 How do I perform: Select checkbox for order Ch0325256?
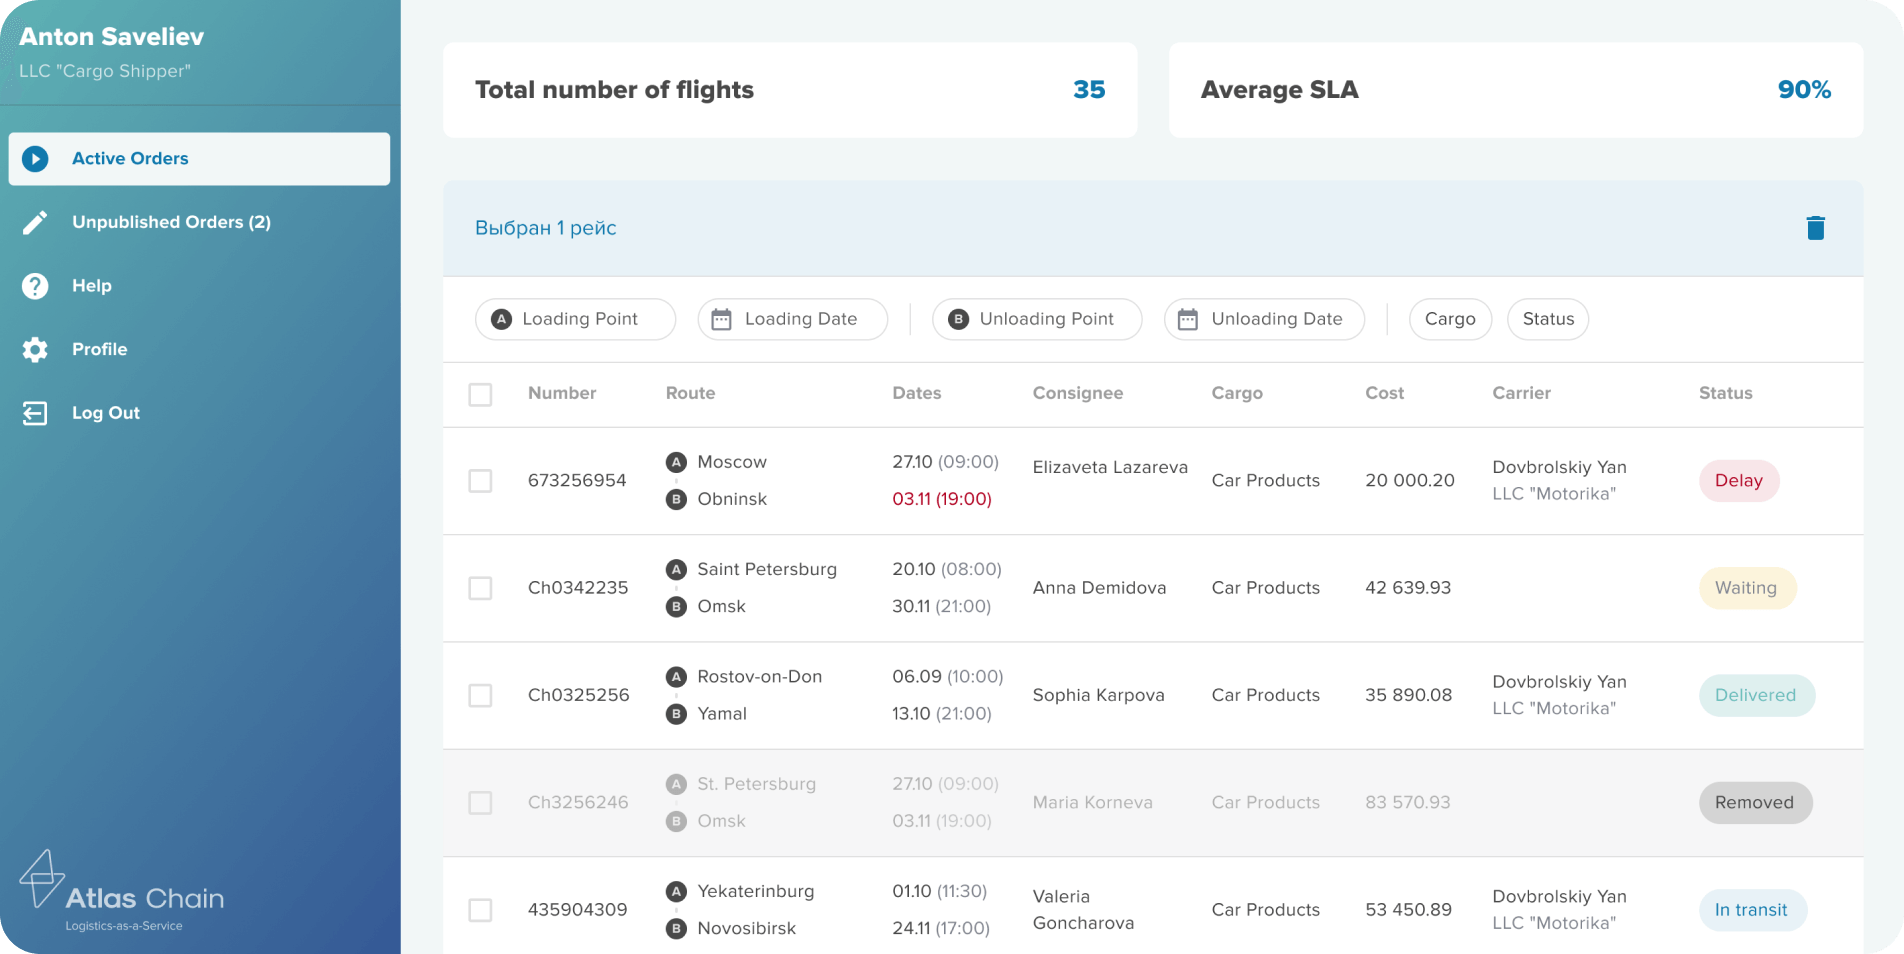[x=480, y=695]
